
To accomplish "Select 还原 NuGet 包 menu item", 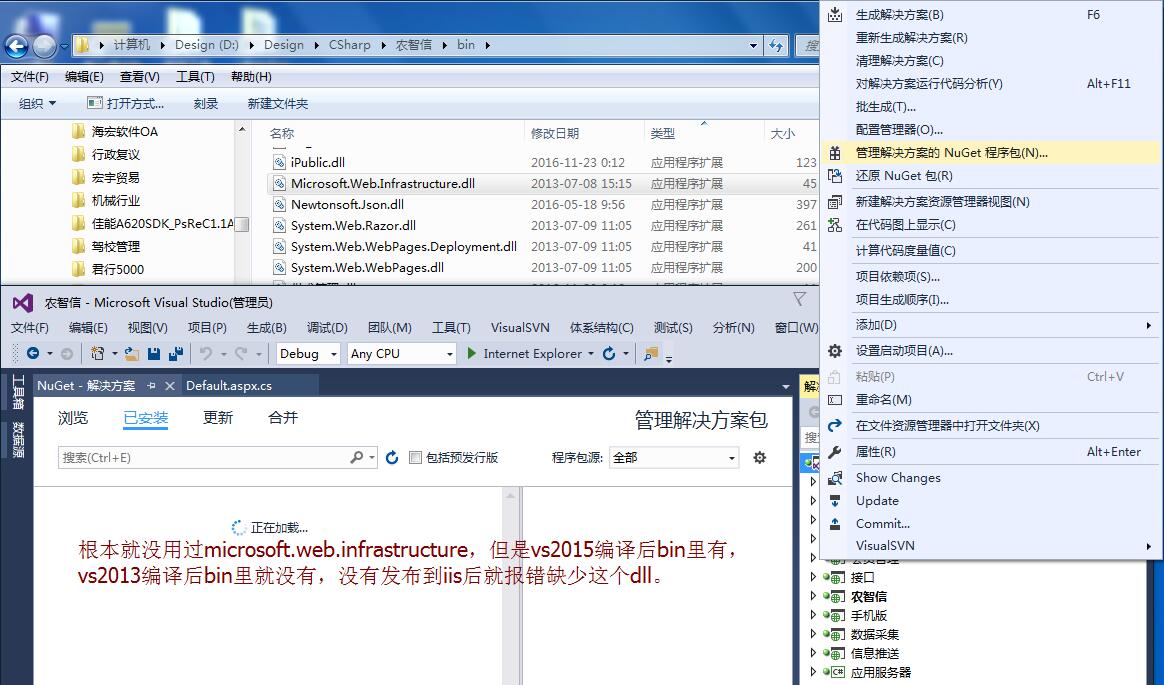I will (990, 176).
